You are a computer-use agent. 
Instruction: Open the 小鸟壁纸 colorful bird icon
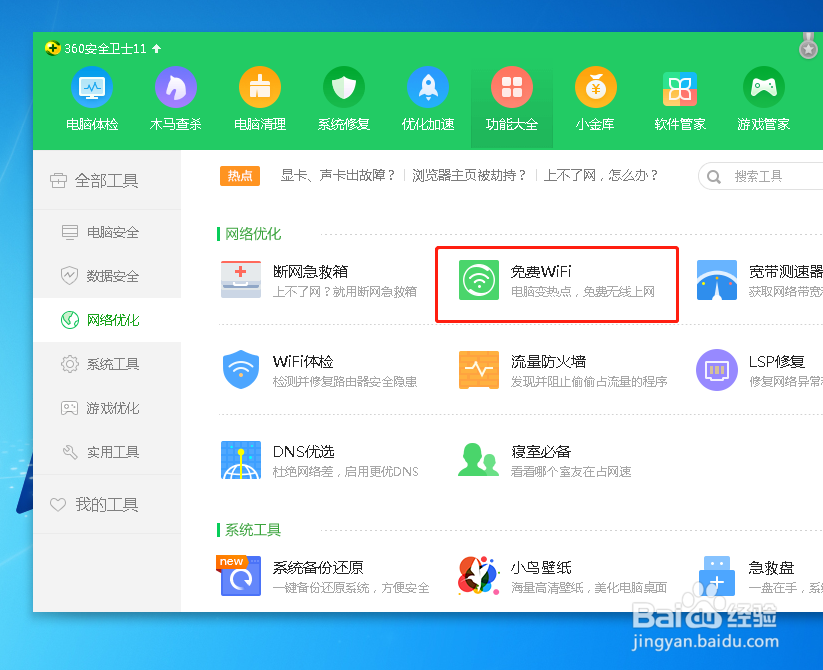pos(478,576)
